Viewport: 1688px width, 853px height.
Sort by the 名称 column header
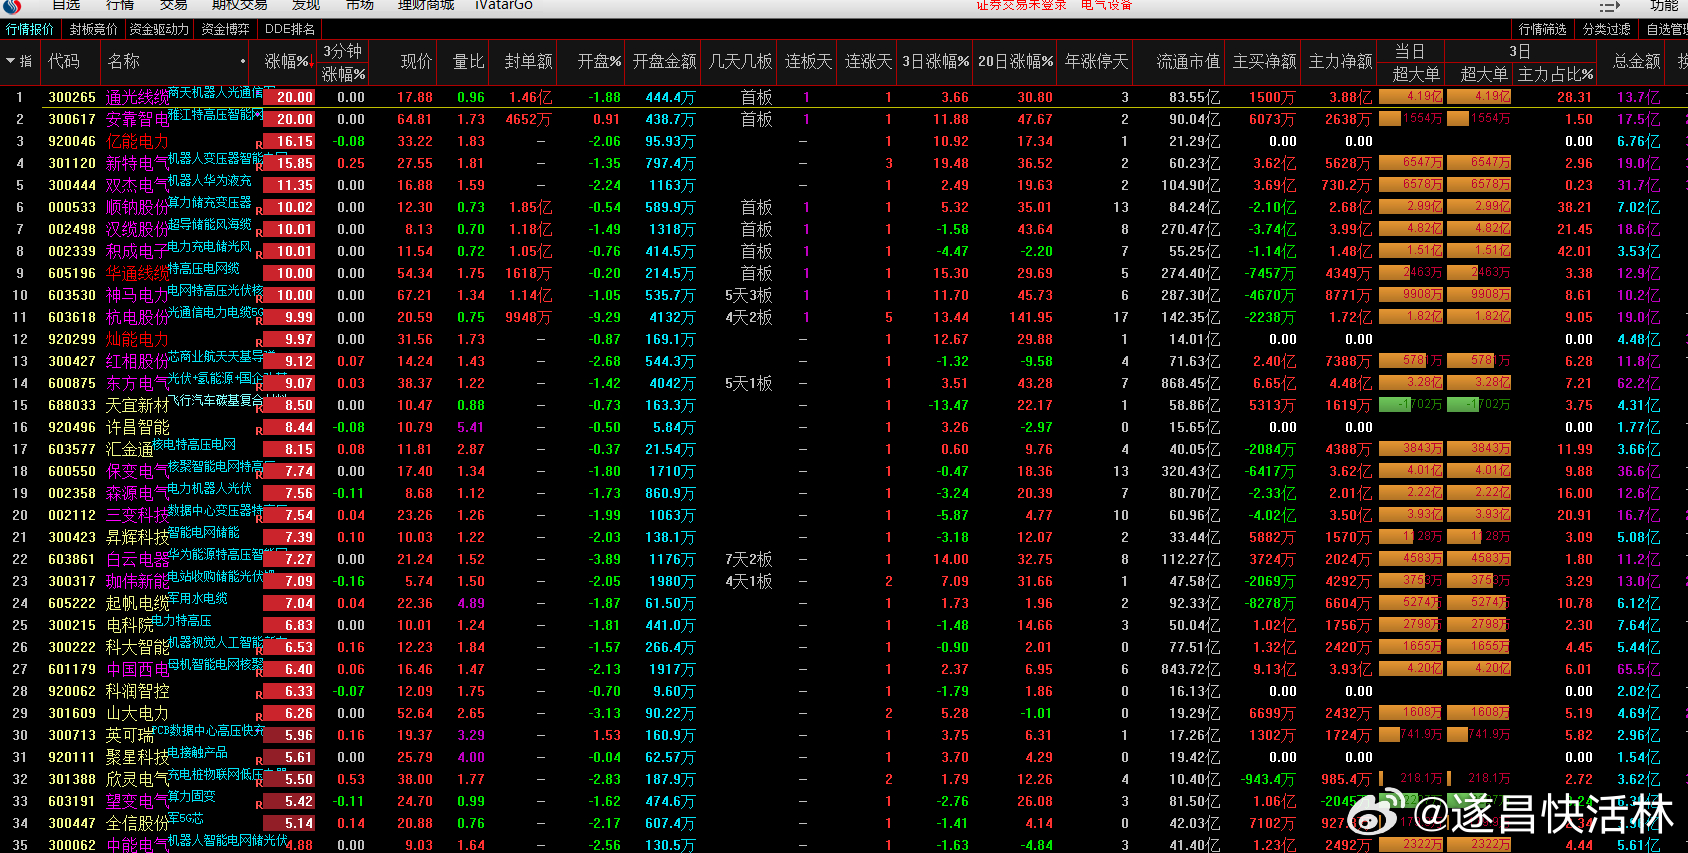[124, 61]
